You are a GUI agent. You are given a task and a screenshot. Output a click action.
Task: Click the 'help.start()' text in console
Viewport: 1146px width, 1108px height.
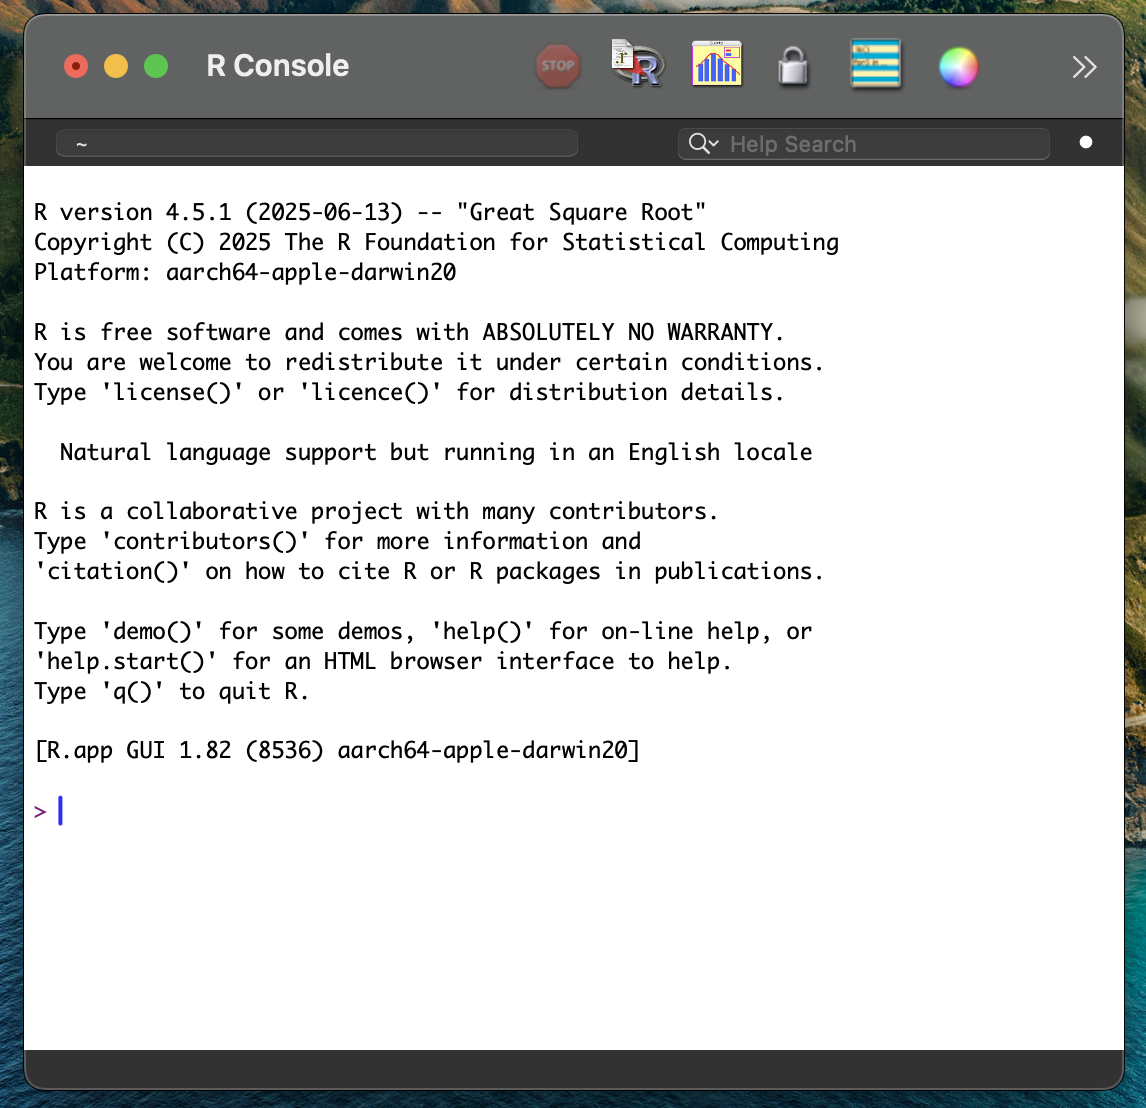coord(125,661)
